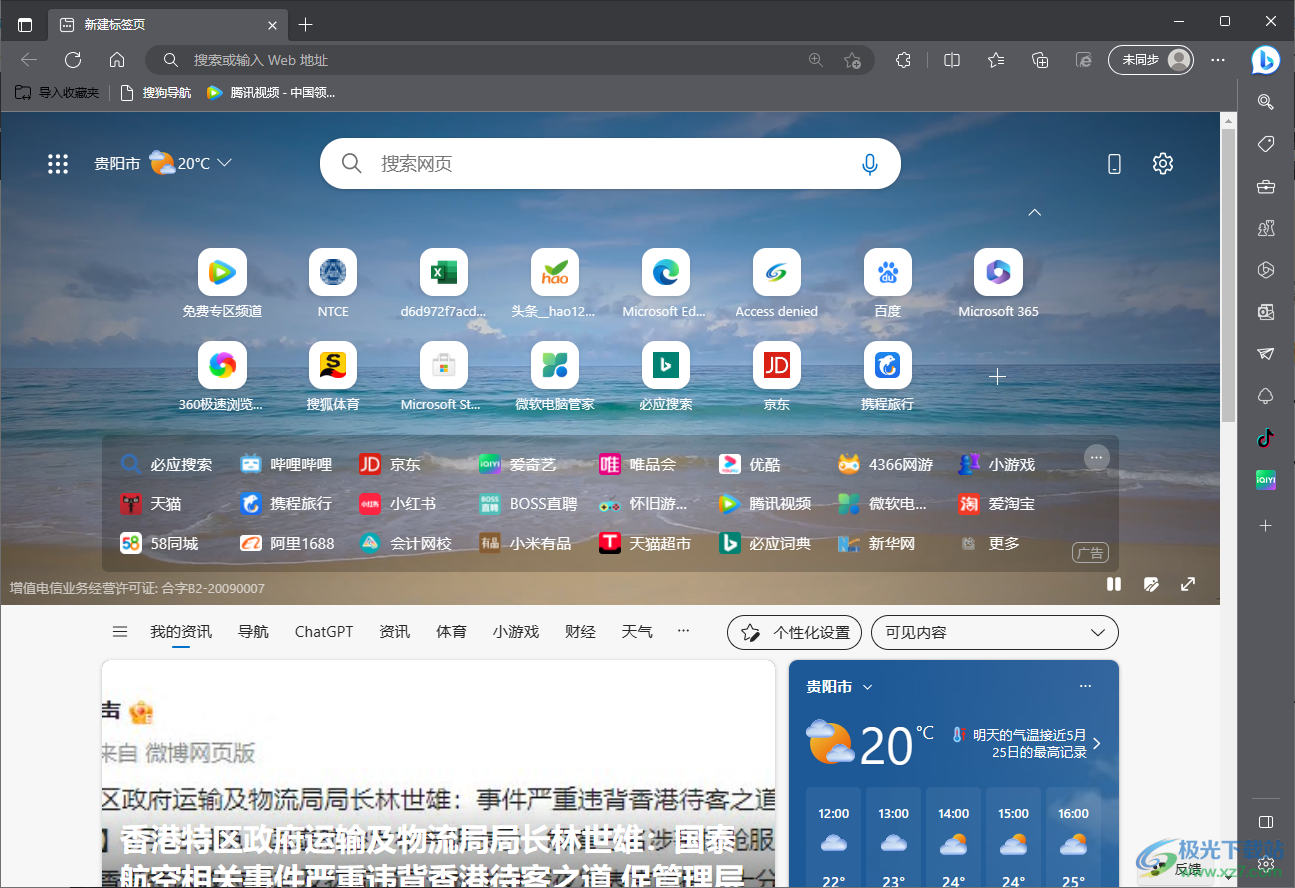Open page settings gear icon
1295x888 pixels.
[x=1162, y=163]
